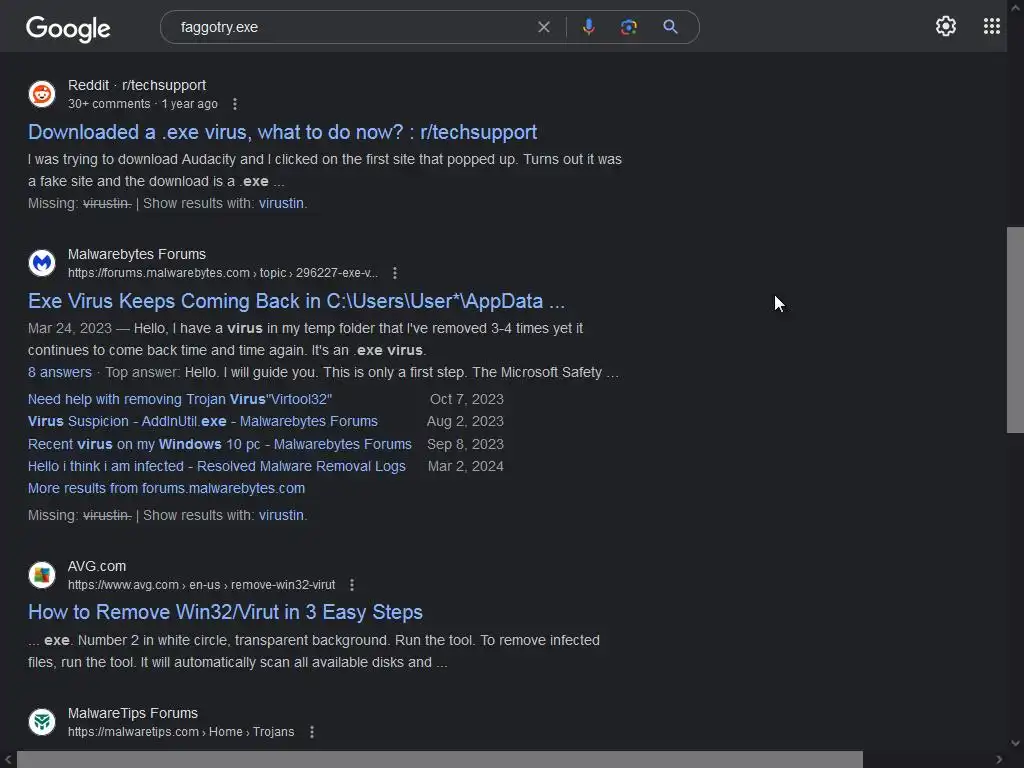Viewport: 1024px width, 768px height.
Task: Submit search with magnifier icon
Action: tap(670, 27)
